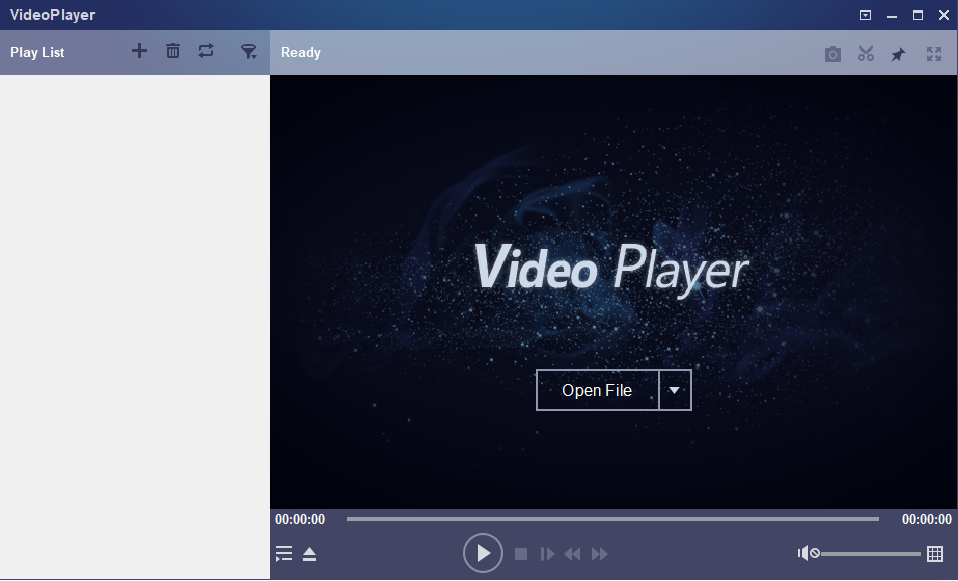
Task: Pin the window on top
Action: (x=898, y=54)
